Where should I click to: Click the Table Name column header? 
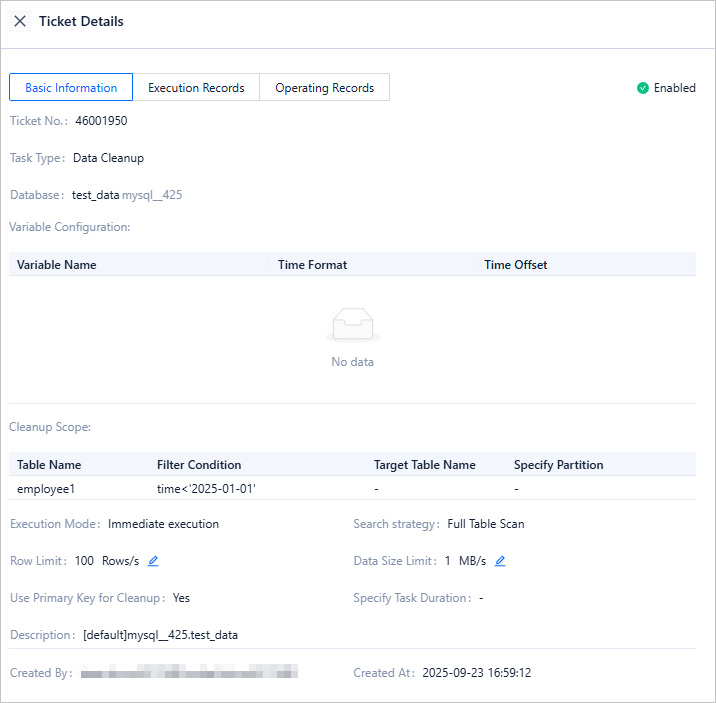pyautogui.click(x=49, y=465)
